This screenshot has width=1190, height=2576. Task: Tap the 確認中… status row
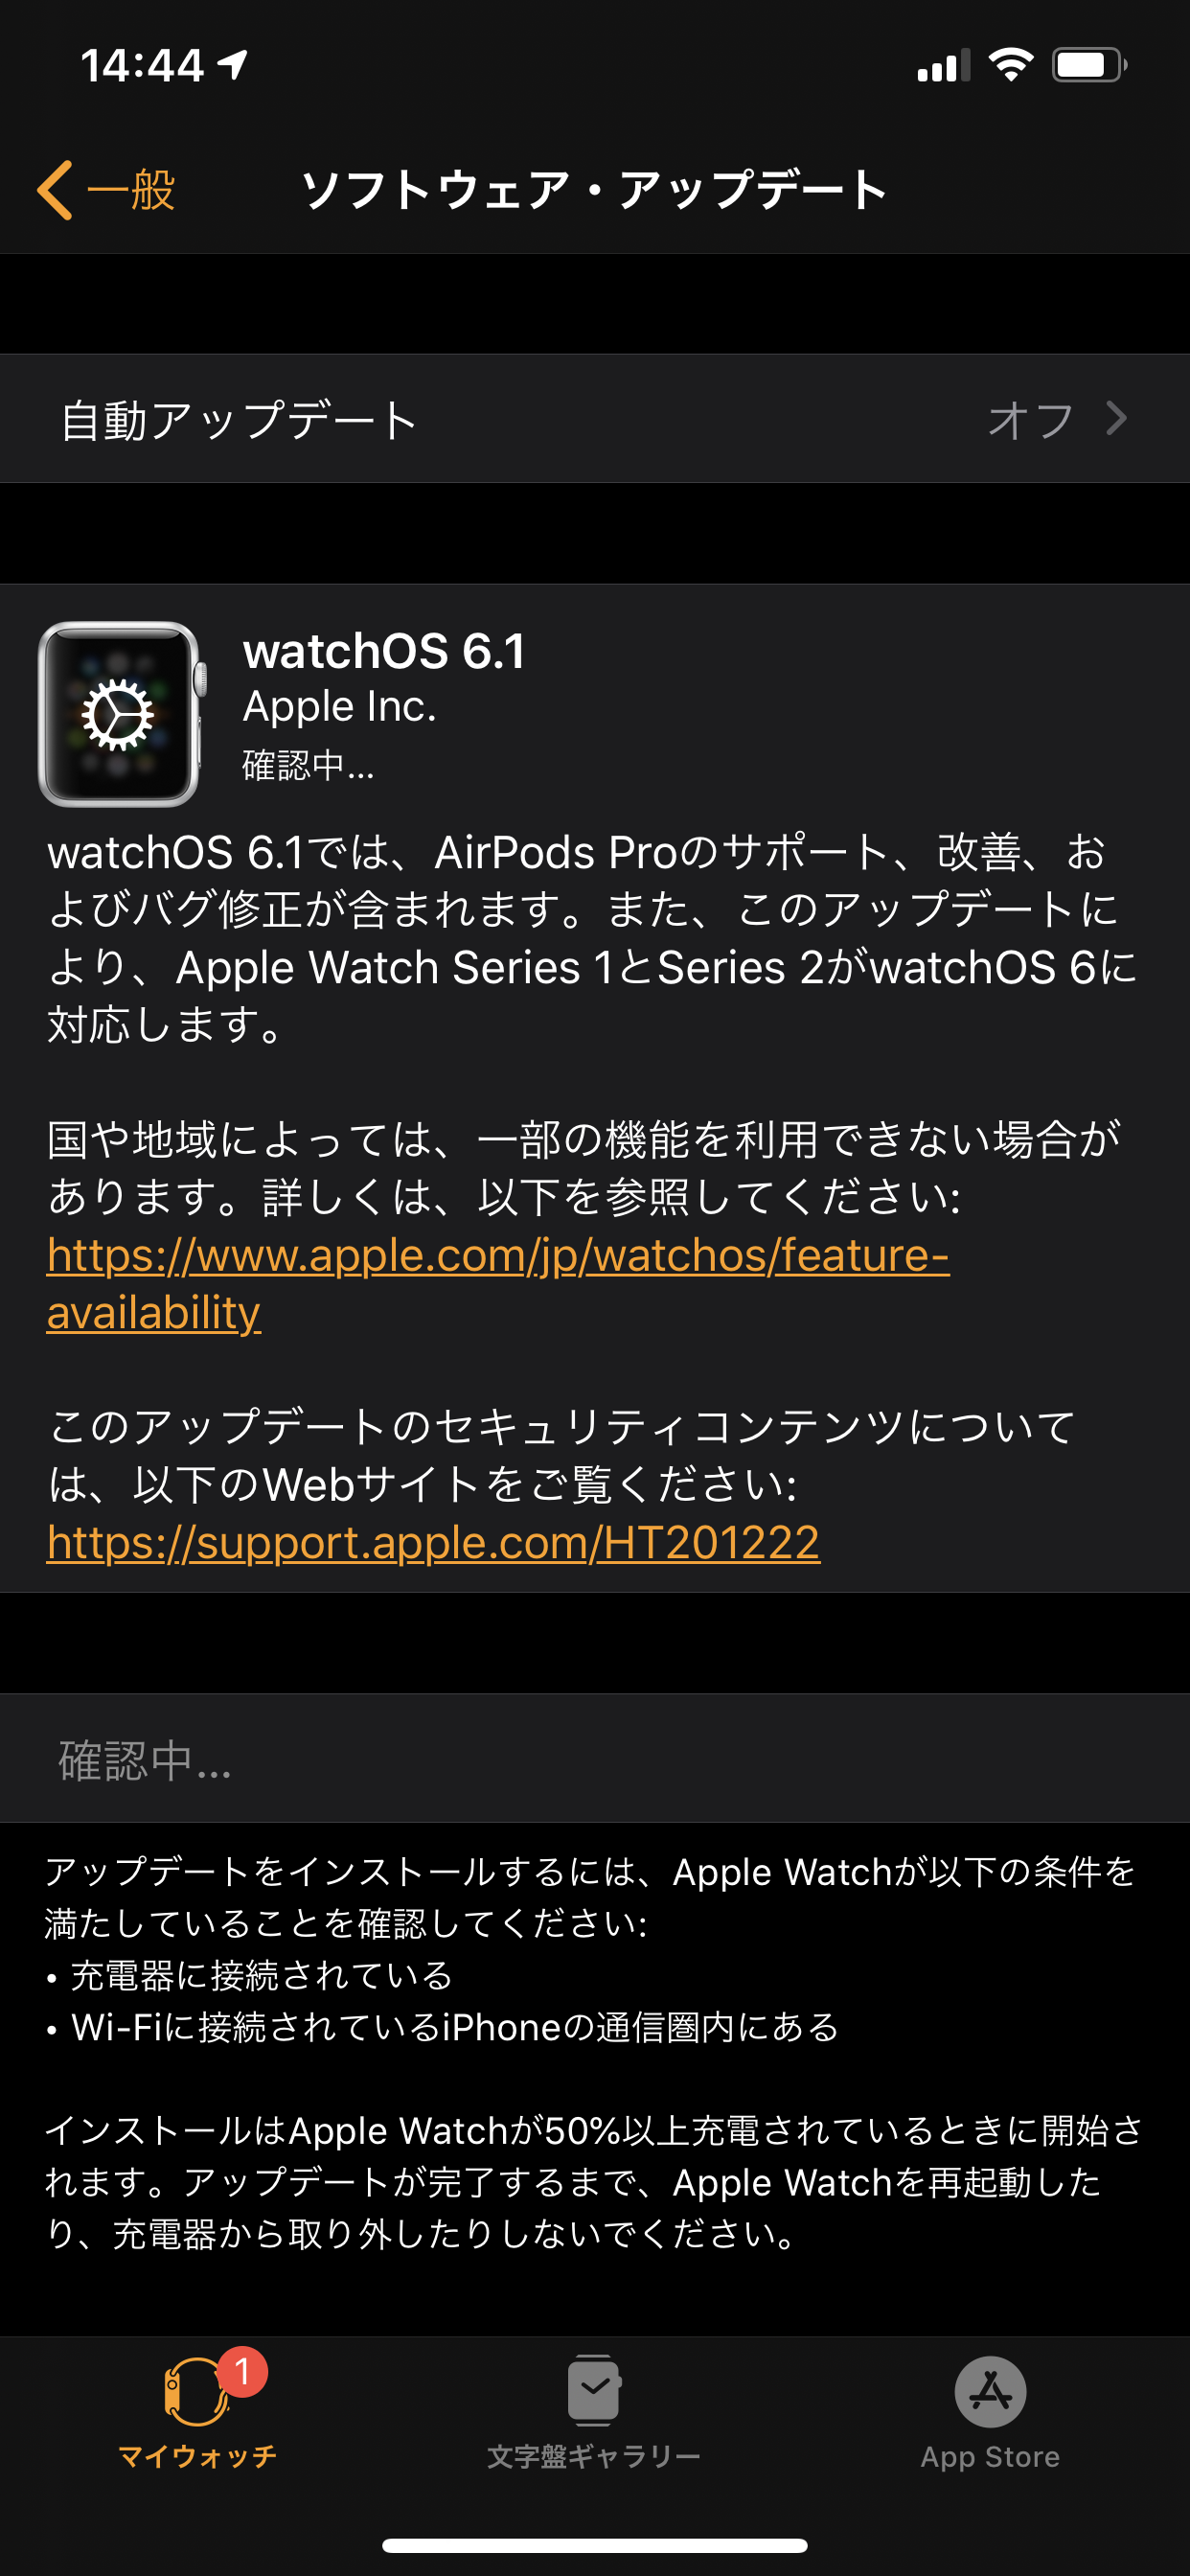tap(595, 1759)
